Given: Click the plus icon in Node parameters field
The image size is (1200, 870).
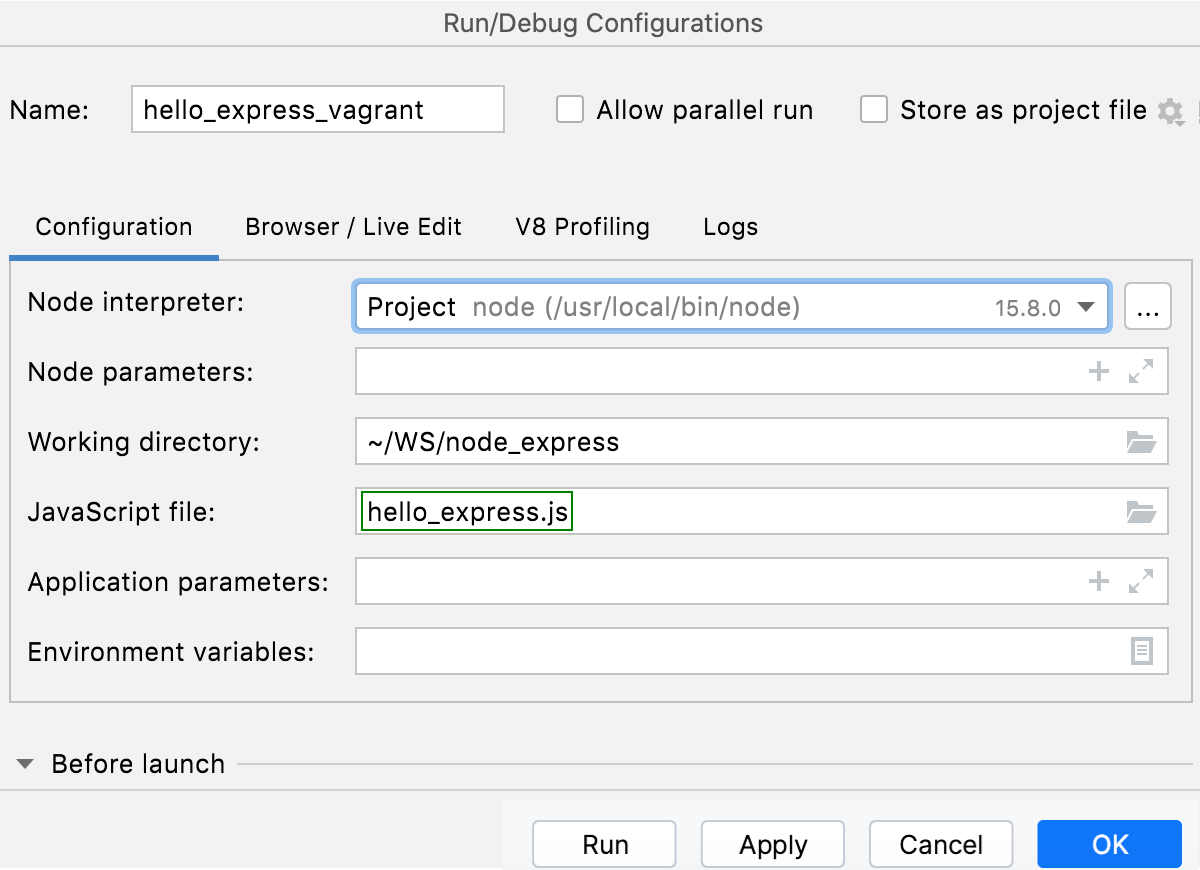Looking at the screenshot, I should pos(1098,371).
